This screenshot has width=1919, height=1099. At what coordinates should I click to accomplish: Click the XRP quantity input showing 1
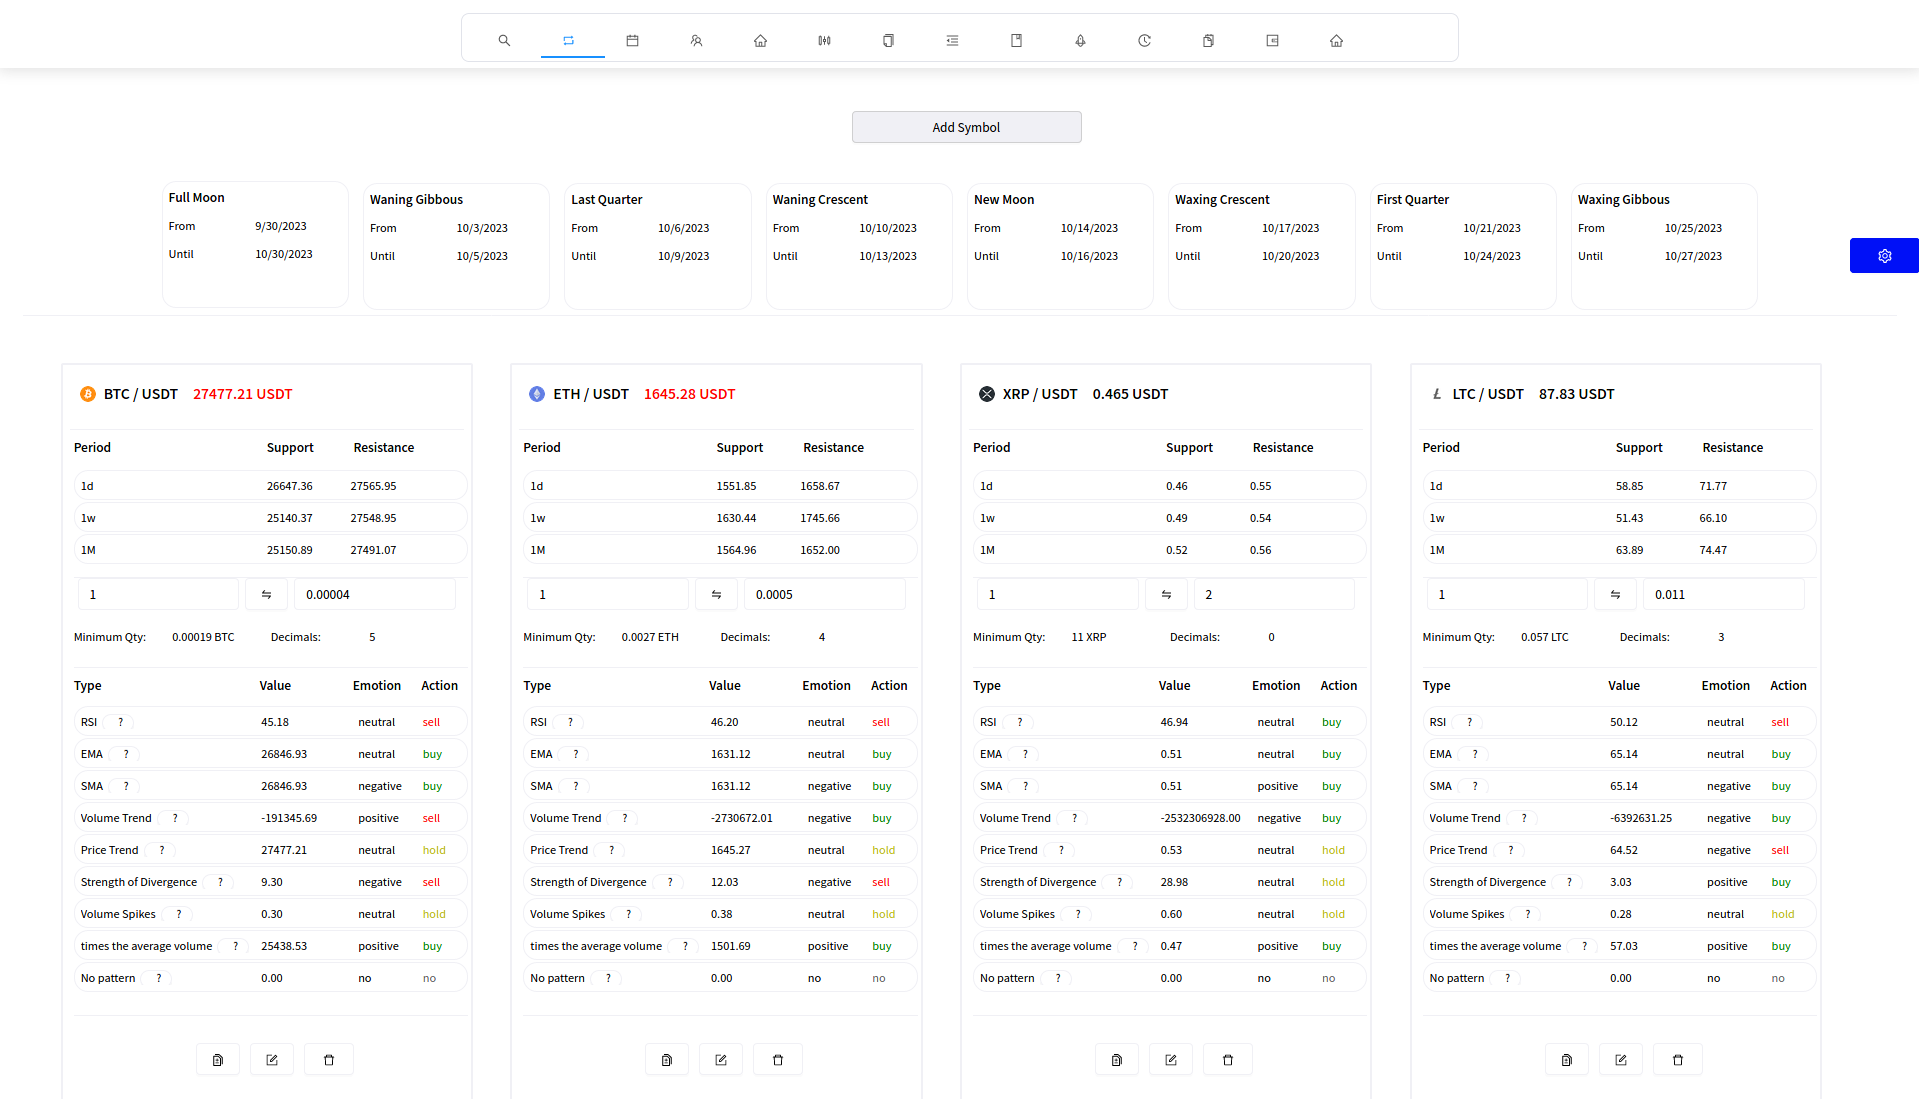tap(1057, 594)
